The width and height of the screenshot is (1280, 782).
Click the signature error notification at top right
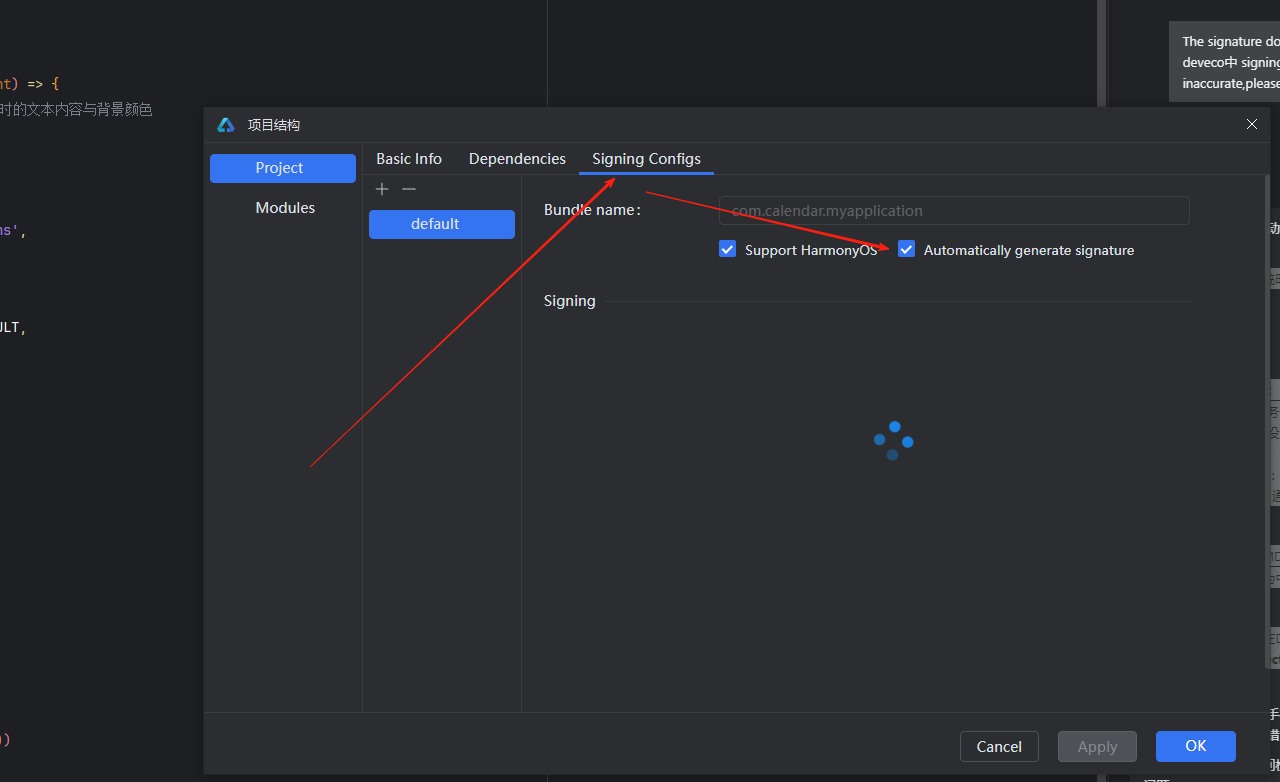tap(1224, 62)
